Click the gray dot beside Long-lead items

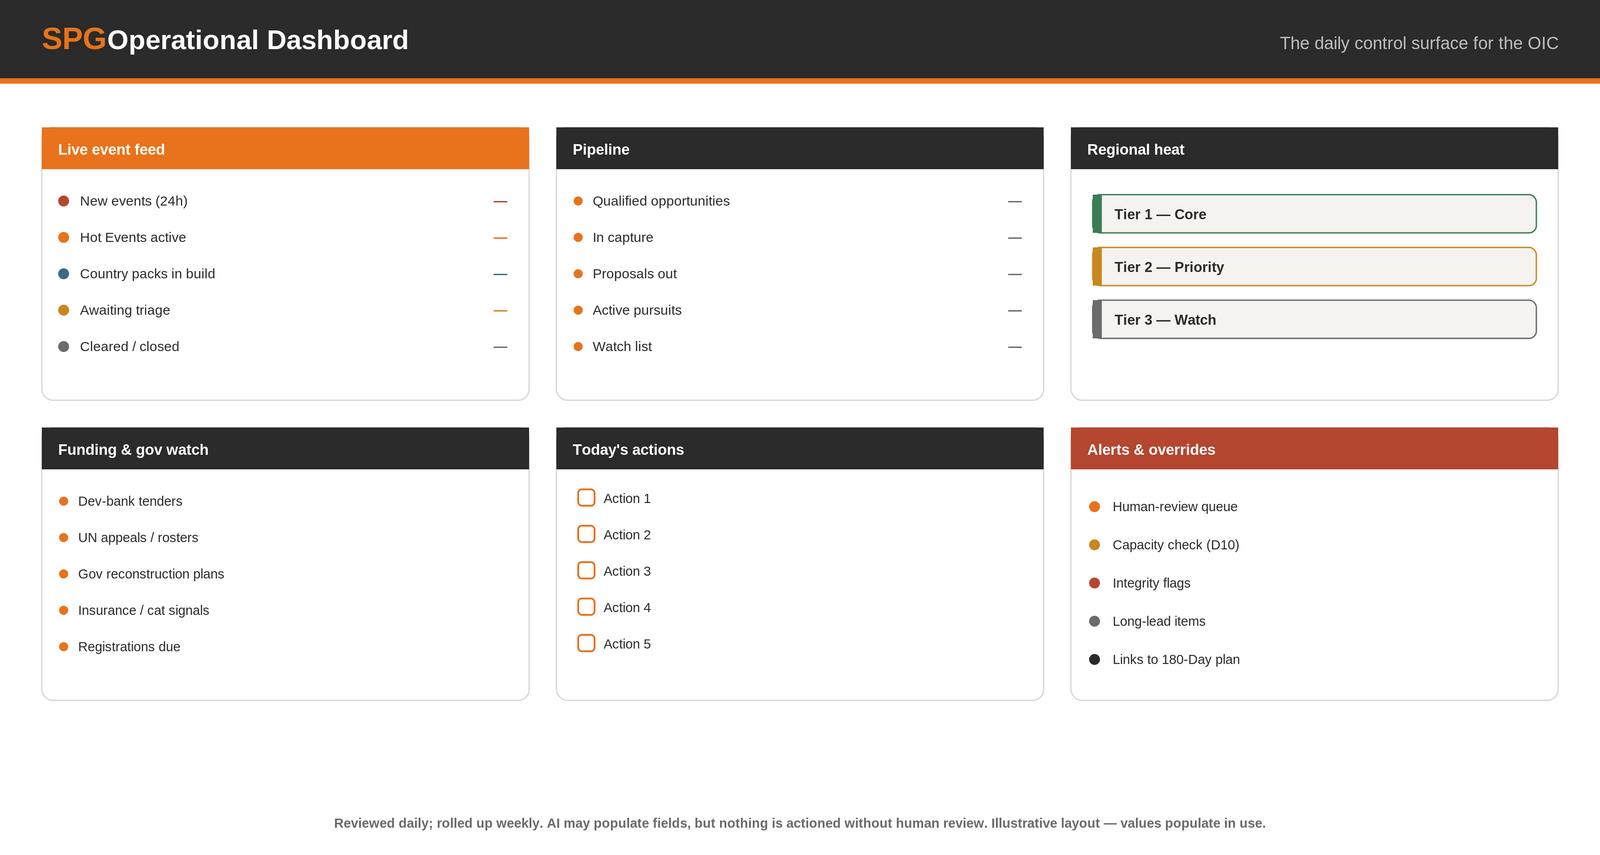[x=1094, y=621]
